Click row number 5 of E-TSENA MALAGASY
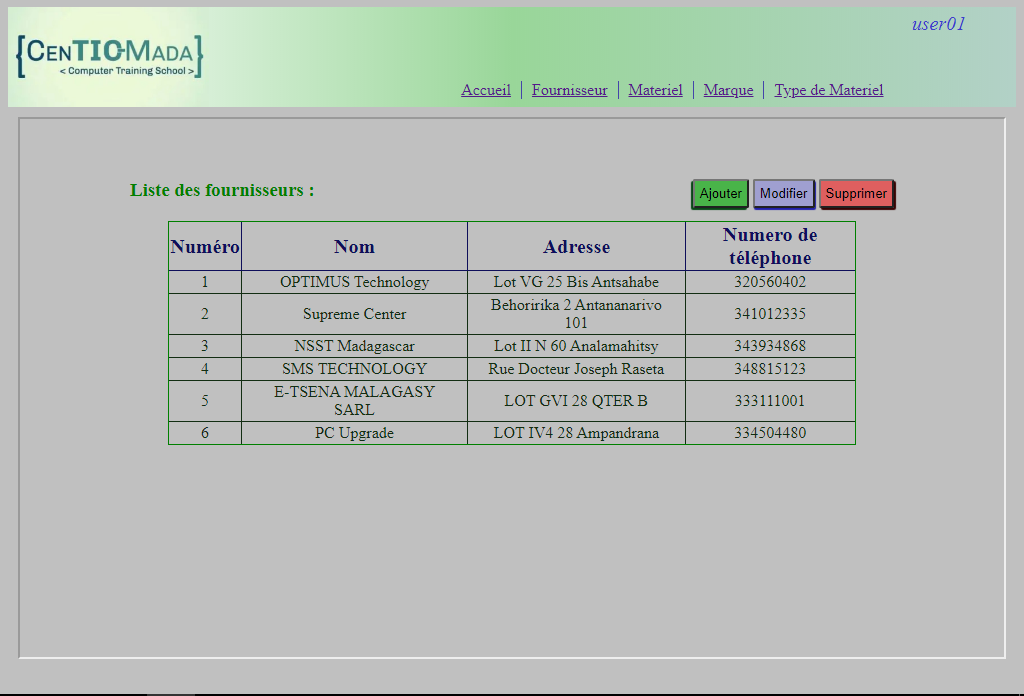Viewport: 1024px width, 696px height. [x=205, y=401]
